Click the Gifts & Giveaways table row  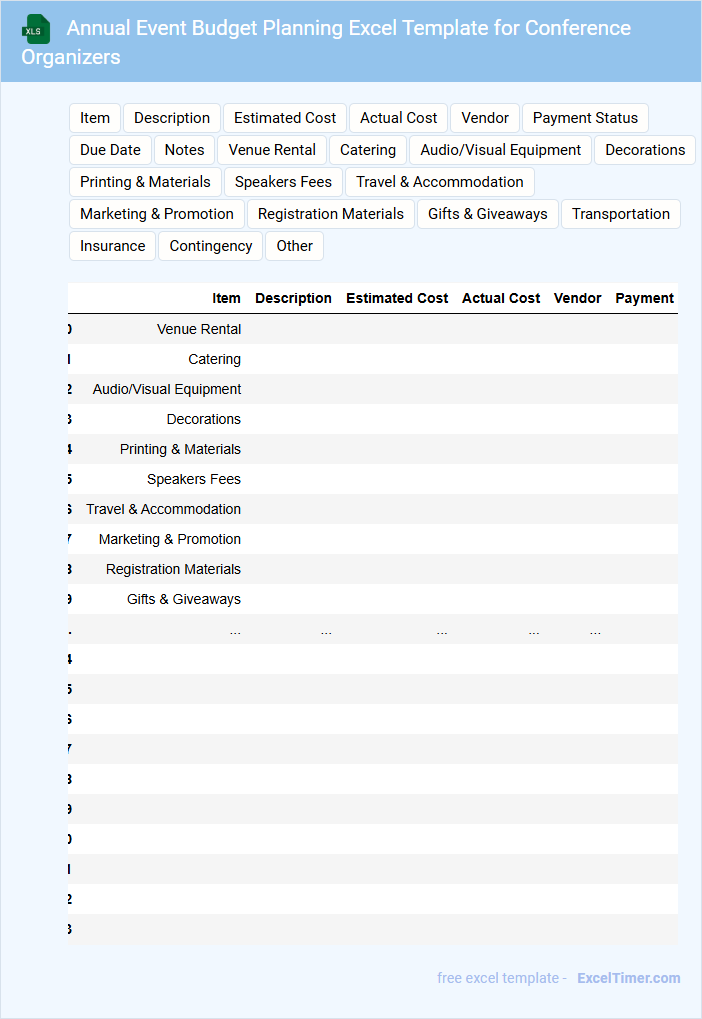point(373,599)
